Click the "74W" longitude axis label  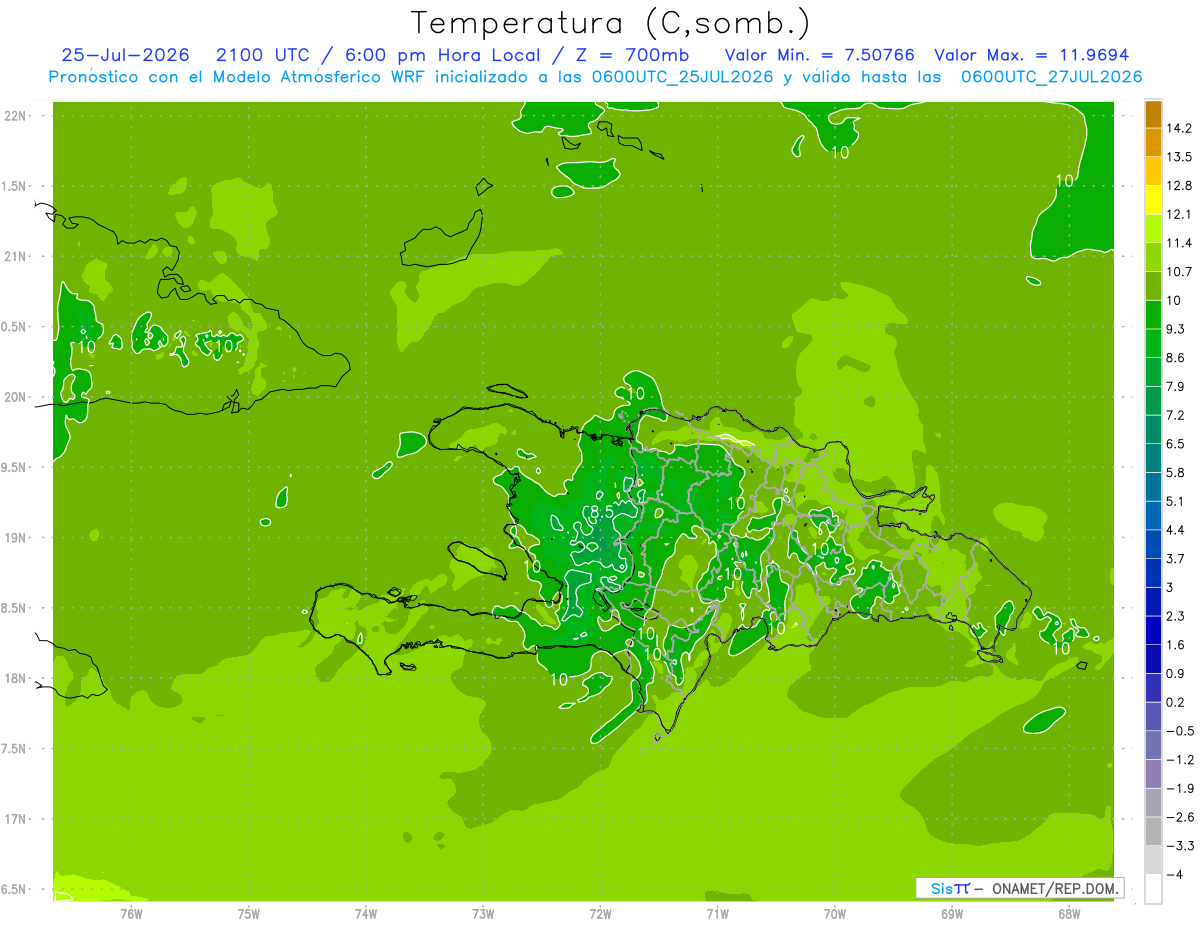366,914
